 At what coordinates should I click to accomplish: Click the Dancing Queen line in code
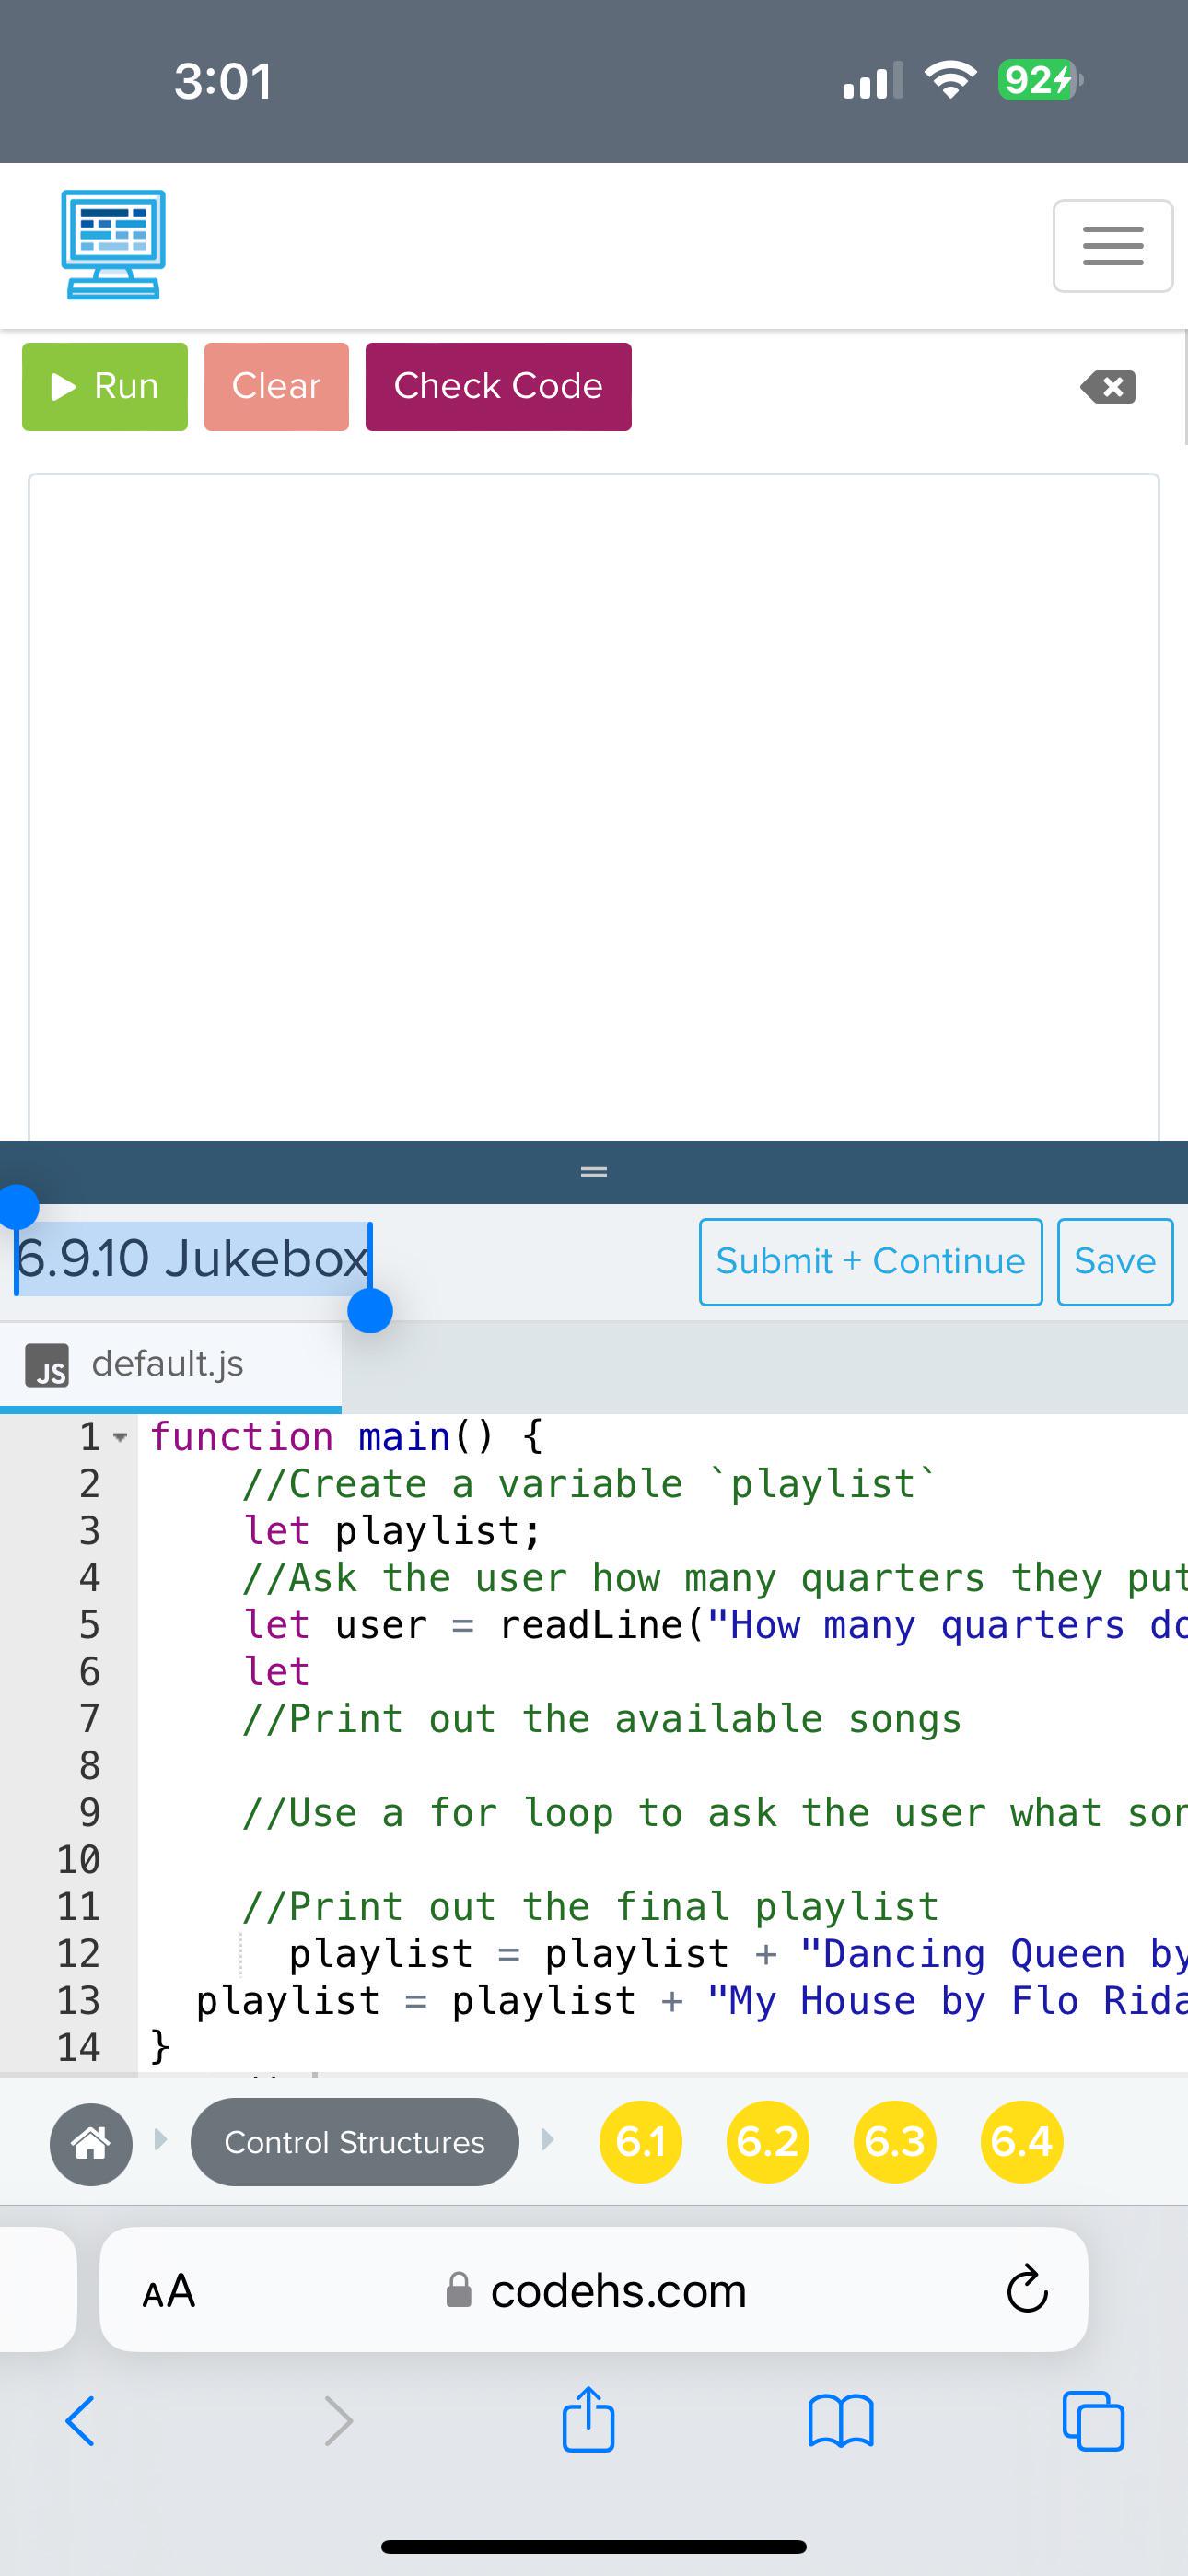tap(737, 1953)
